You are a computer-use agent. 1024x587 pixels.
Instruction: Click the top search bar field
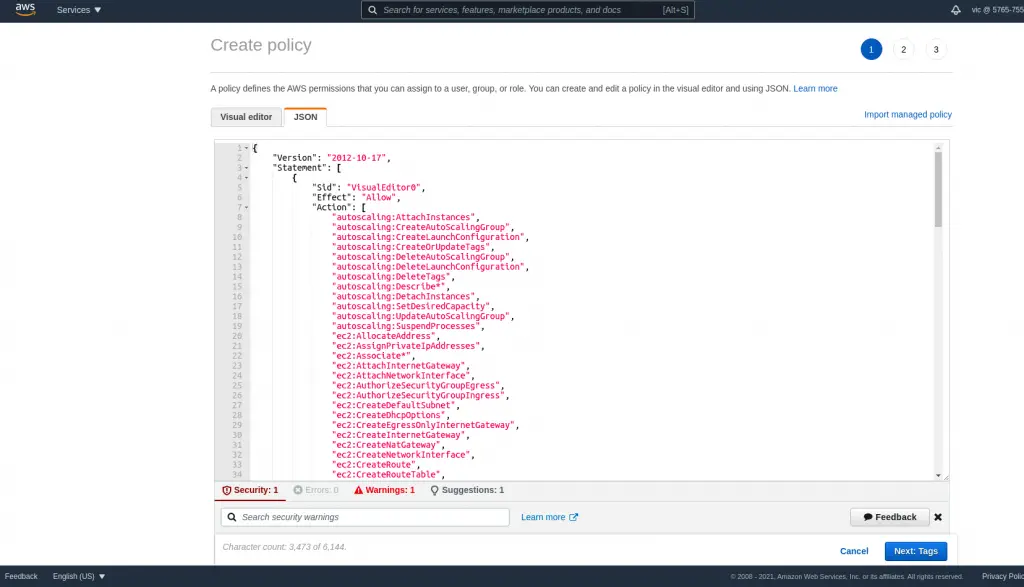(x=528, y=10)
